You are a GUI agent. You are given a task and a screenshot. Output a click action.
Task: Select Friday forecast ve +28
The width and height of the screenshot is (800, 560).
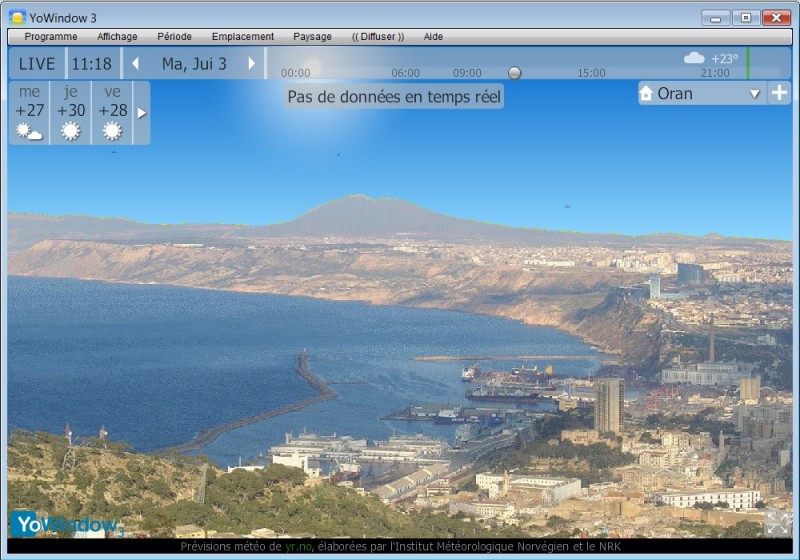112,113
